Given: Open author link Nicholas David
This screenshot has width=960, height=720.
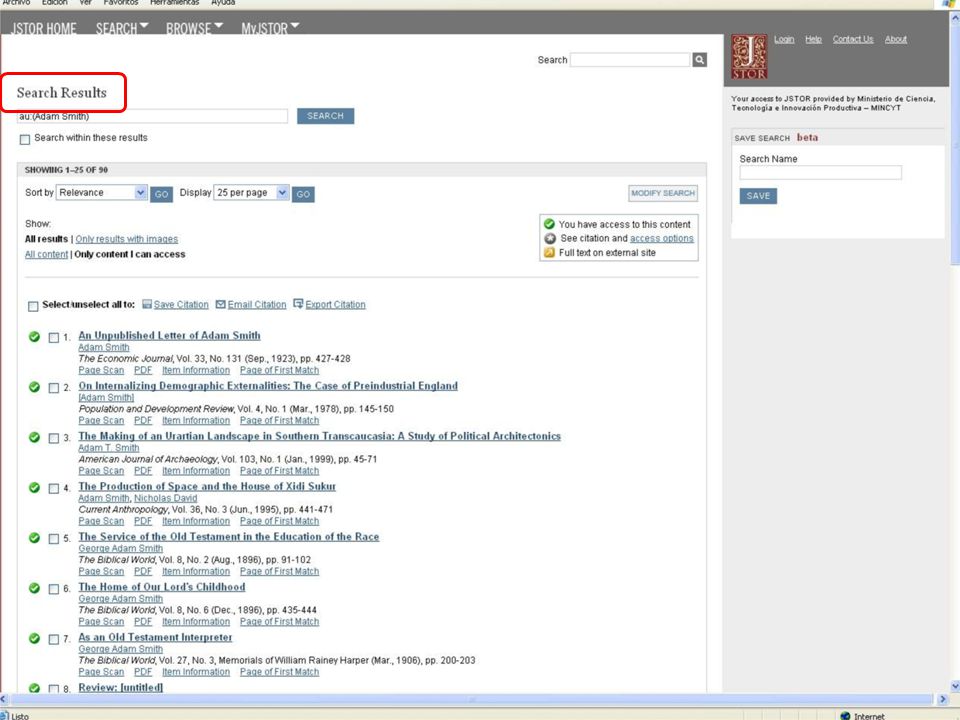Looking at the screenshot, I should pos(165,498).
